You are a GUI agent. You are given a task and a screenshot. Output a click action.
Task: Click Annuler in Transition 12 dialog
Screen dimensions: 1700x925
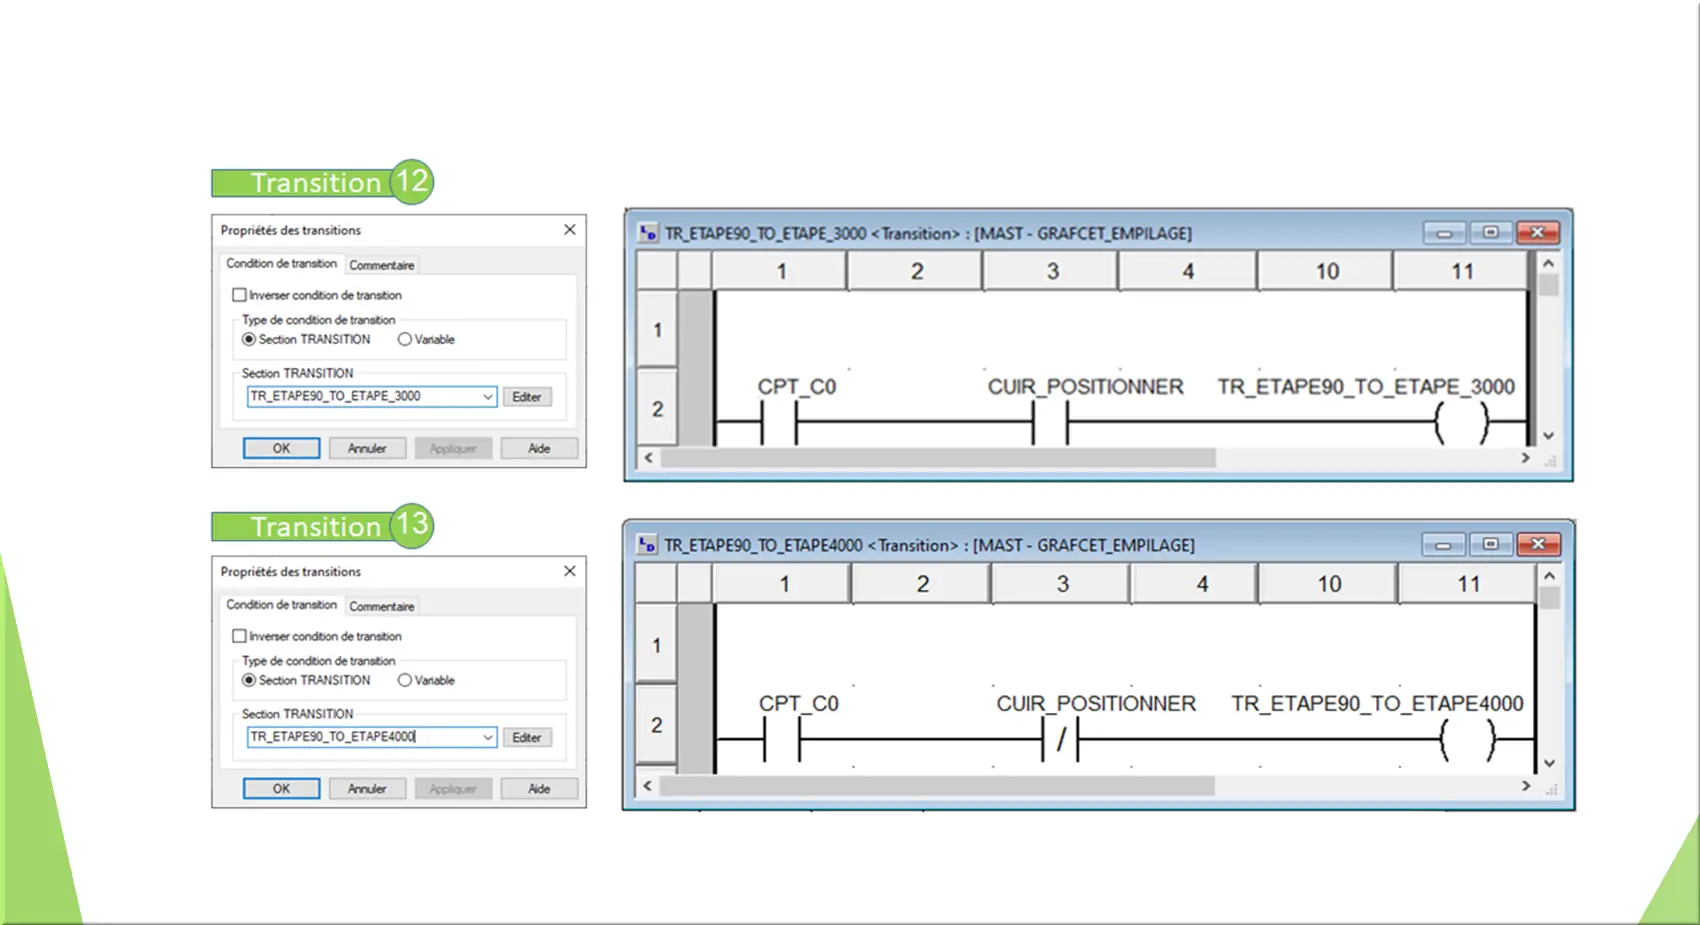pos(367,448)
